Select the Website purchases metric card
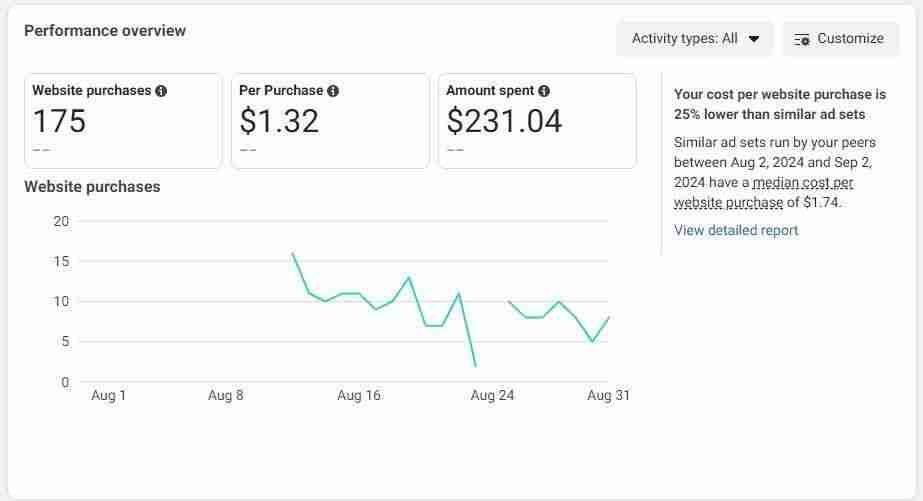The height and width of the screenshot is (501, 923). [123, 120]
